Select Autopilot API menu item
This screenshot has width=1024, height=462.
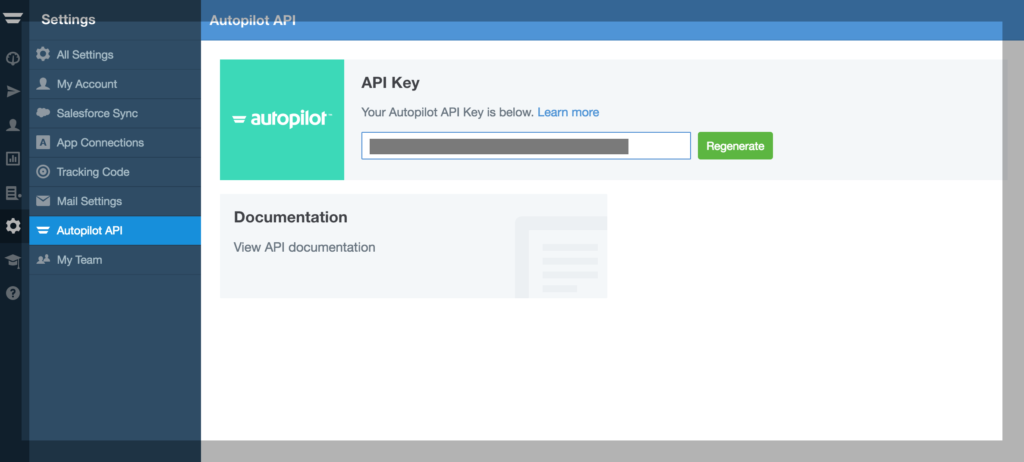[115, 231]
